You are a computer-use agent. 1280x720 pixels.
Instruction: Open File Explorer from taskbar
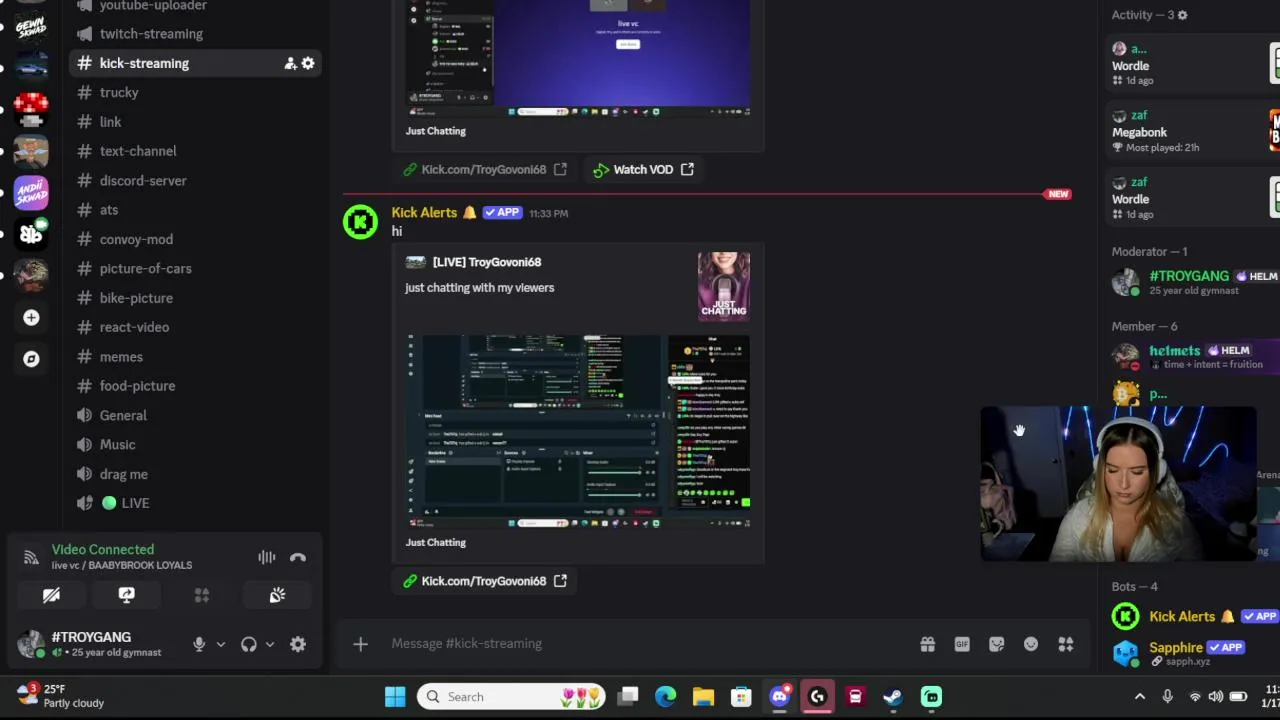[x=703, y=697]
